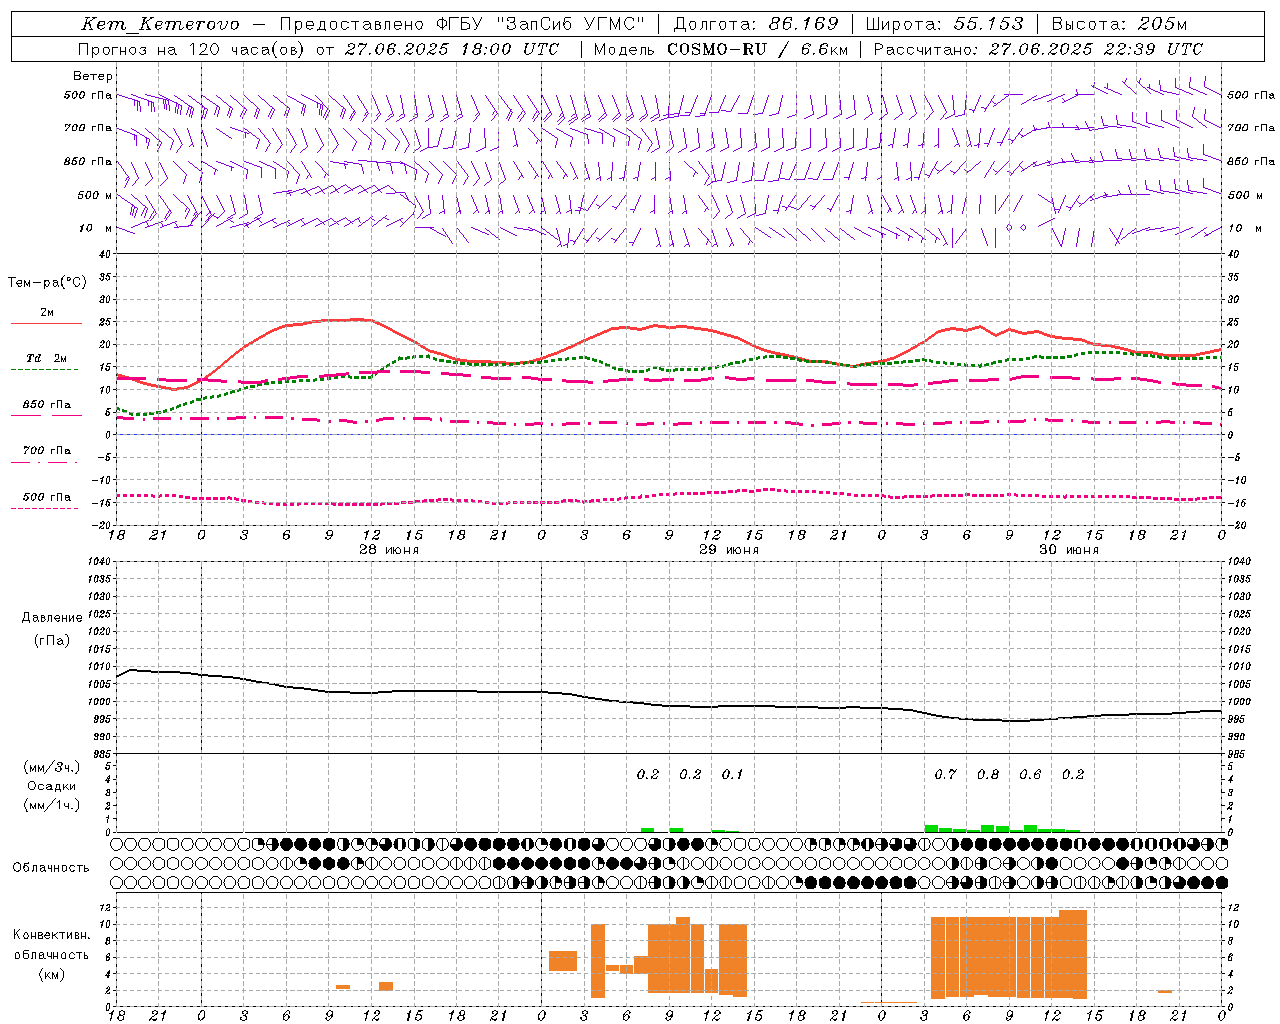This screenshot has width=1280, height=1024.
Task: Select the Тем-ра(°C) temperature panel label
Action: tap(47, 283)
